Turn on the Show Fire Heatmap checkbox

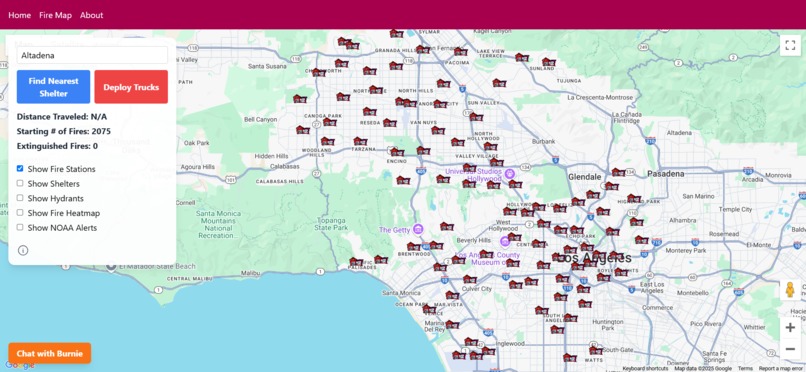[x=20, y=212]
